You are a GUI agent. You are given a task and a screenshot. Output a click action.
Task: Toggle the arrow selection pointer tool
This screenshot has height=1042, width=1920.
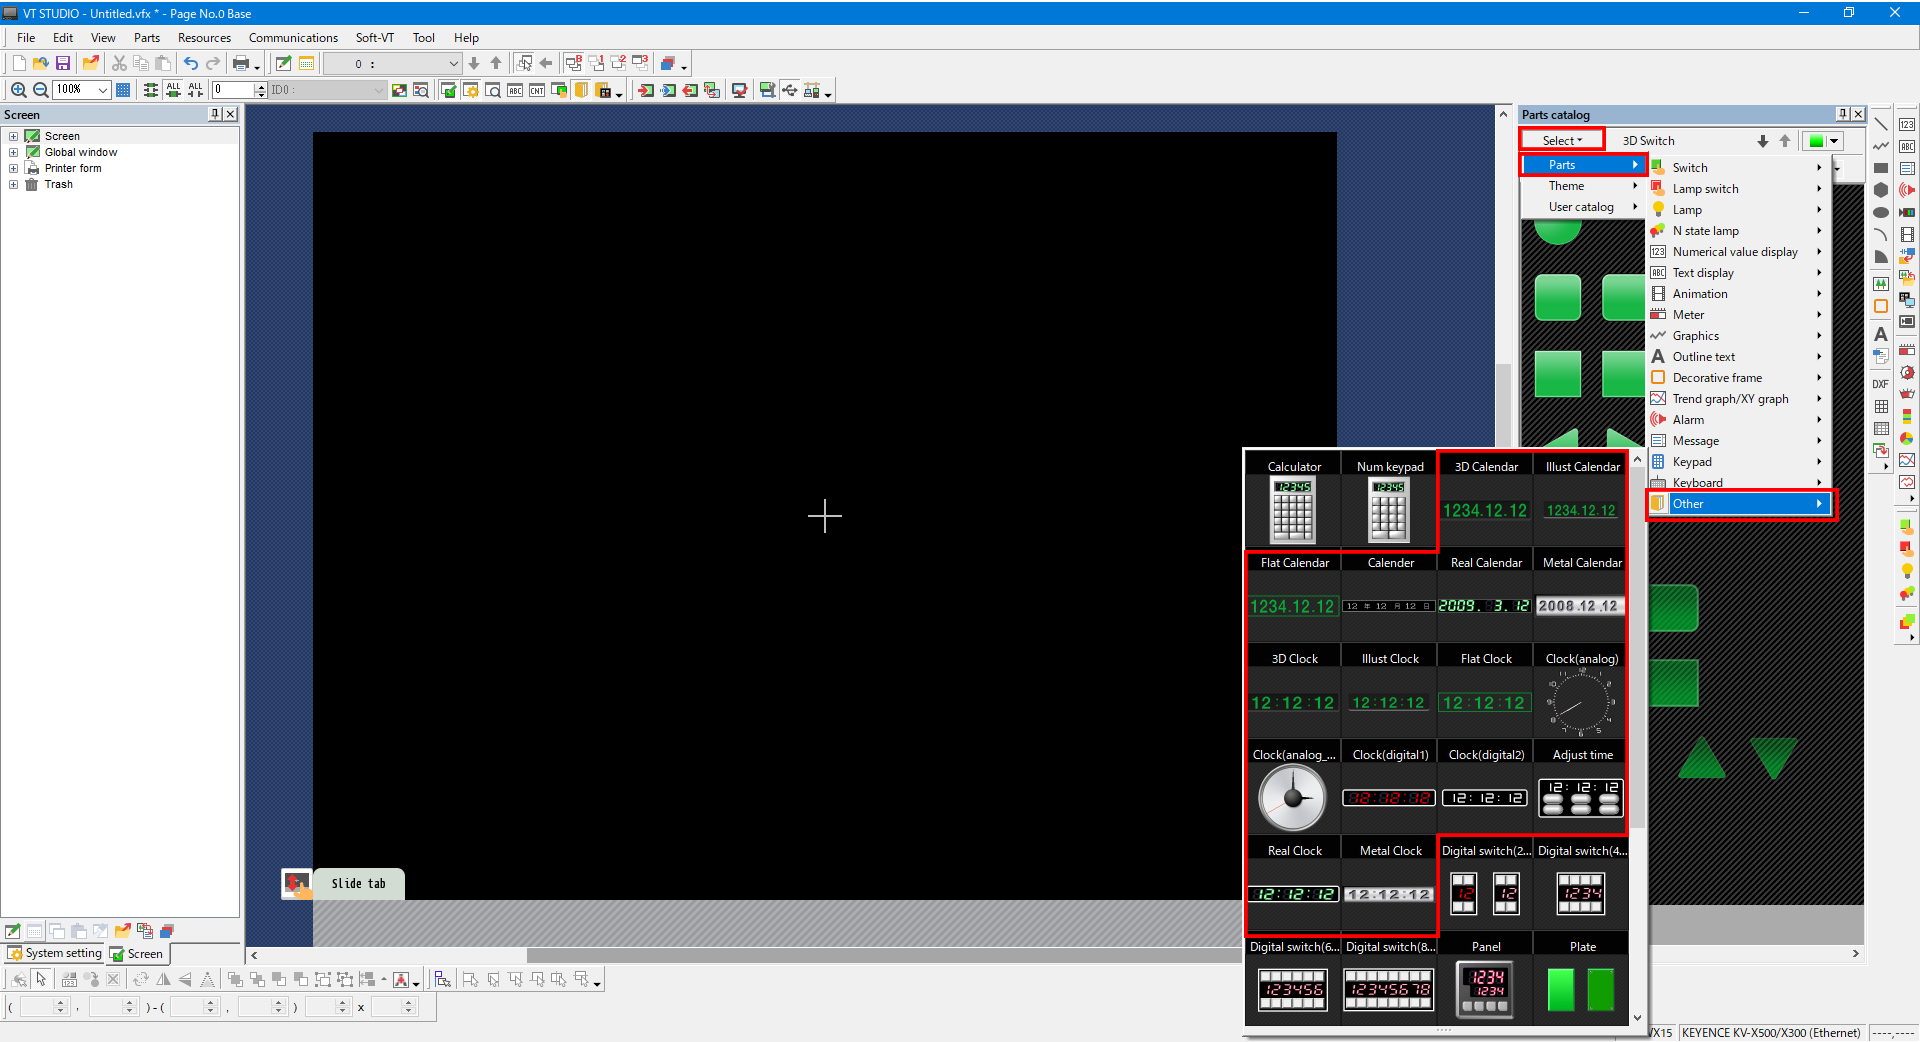41,979
